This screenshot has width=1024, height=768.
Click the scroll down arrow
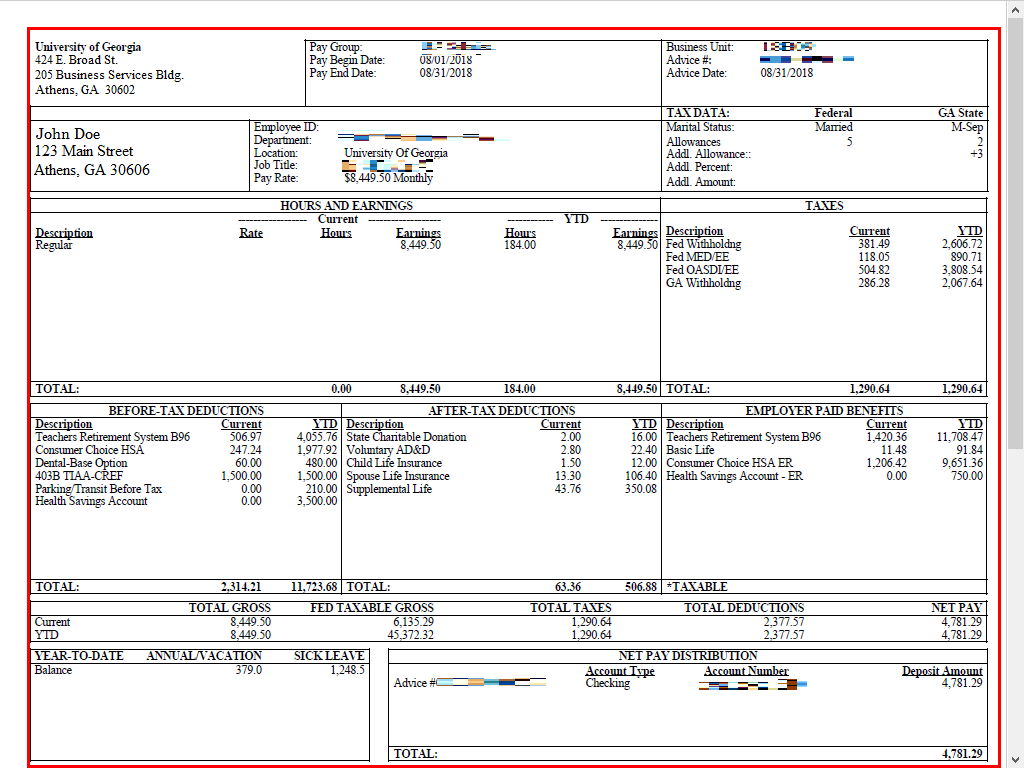click(x=1015, y=760)
